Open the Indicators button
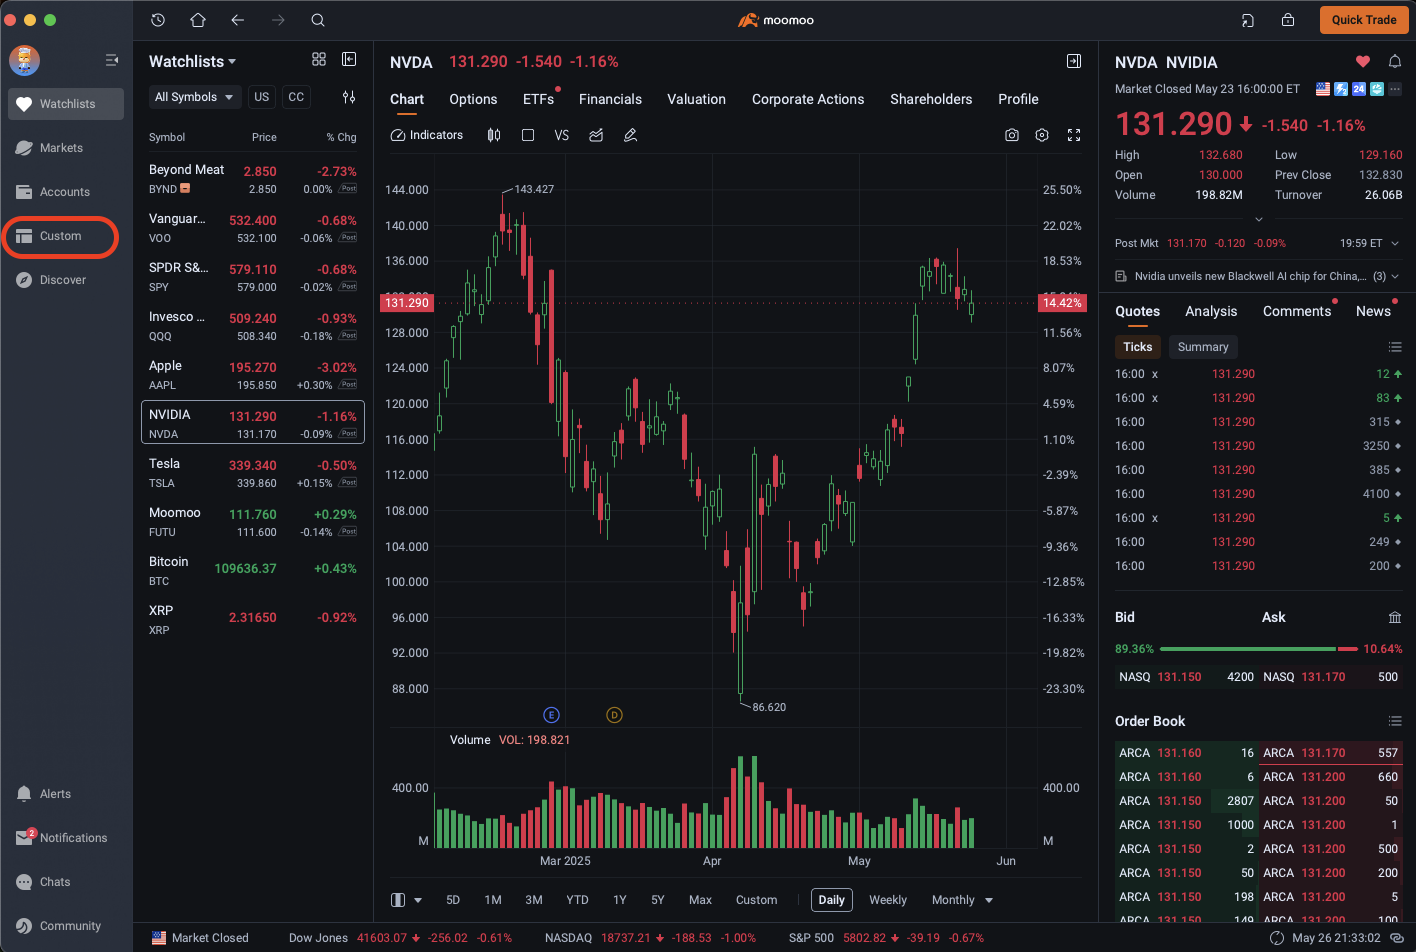Screen dimensions: 1416x952 (427, 135)
